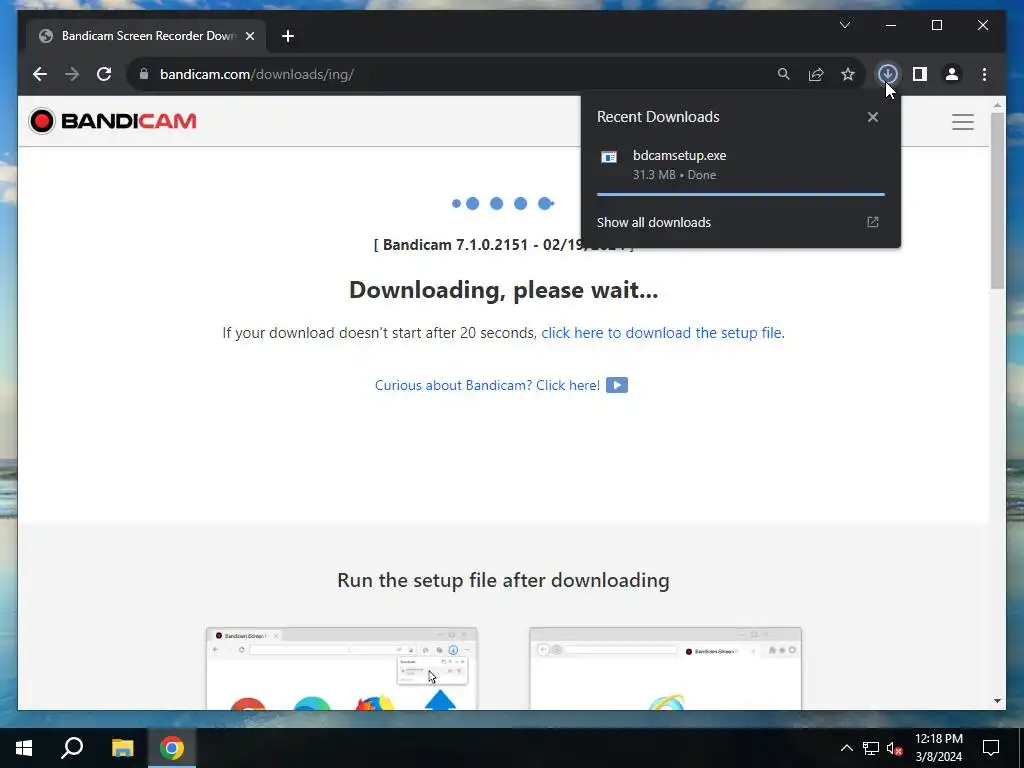
Task: Reload the Bandicam page
Action: click(104, 74)
